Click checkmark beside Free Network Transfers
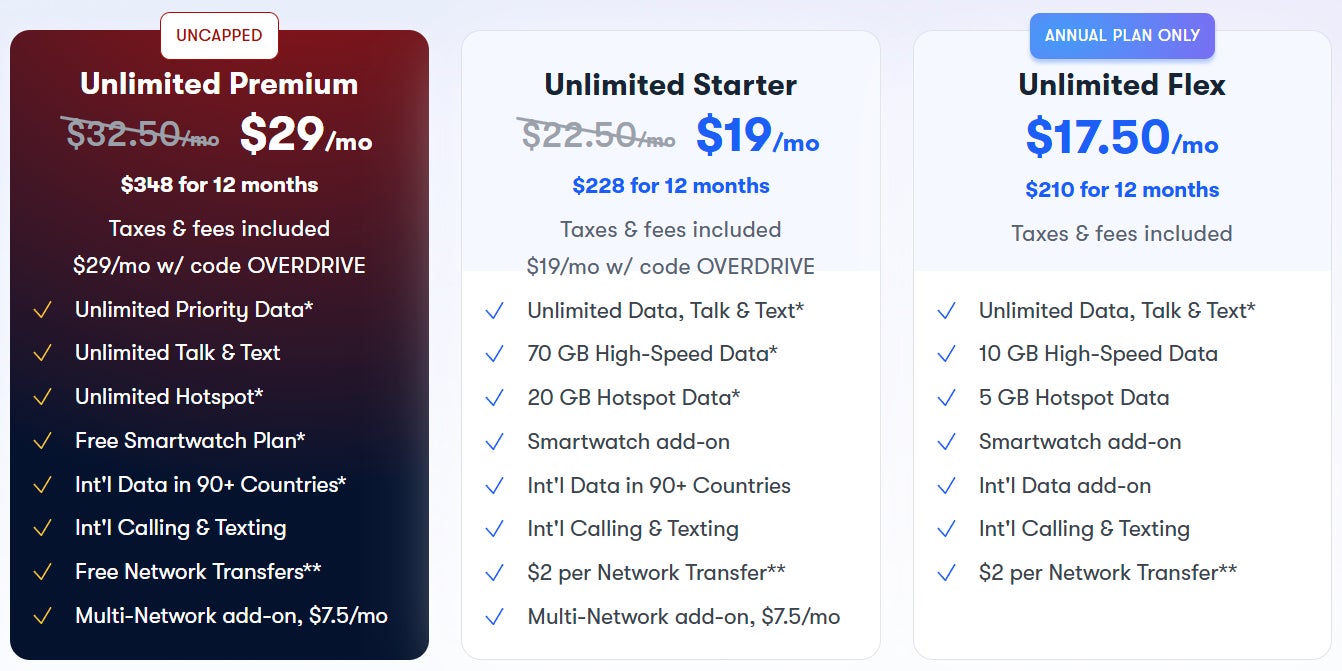1342x671 pixels. tap(42, 572)
